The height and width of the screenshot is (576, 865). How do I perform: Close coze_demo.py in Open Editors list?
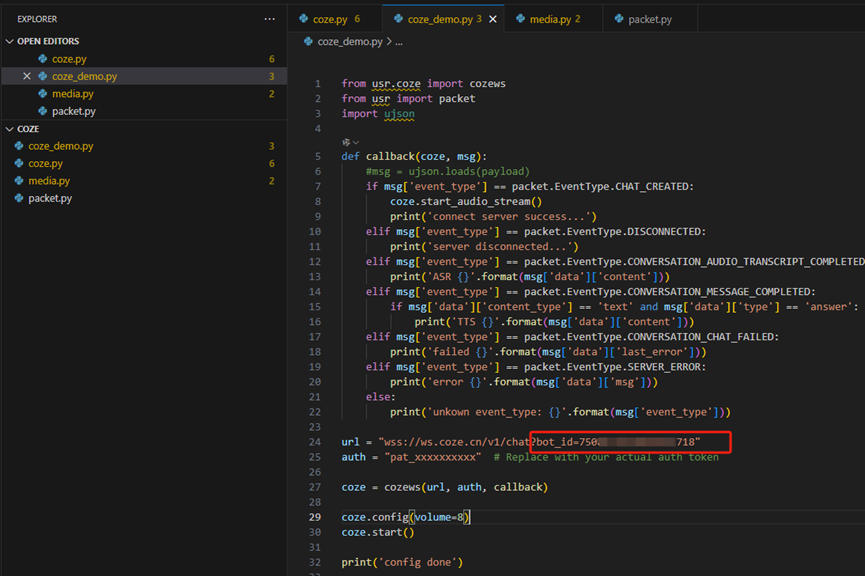pyautogui.click(x=27, y=76)
